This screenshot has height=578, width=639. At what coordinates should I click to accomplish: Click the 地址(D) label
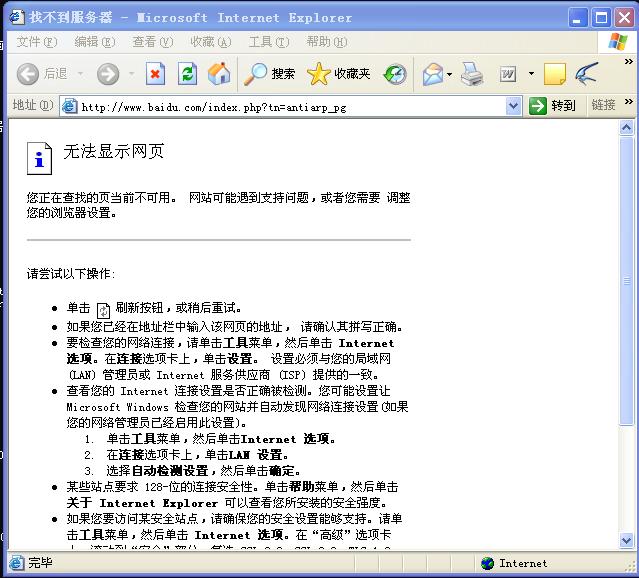[x=33, y=105]
